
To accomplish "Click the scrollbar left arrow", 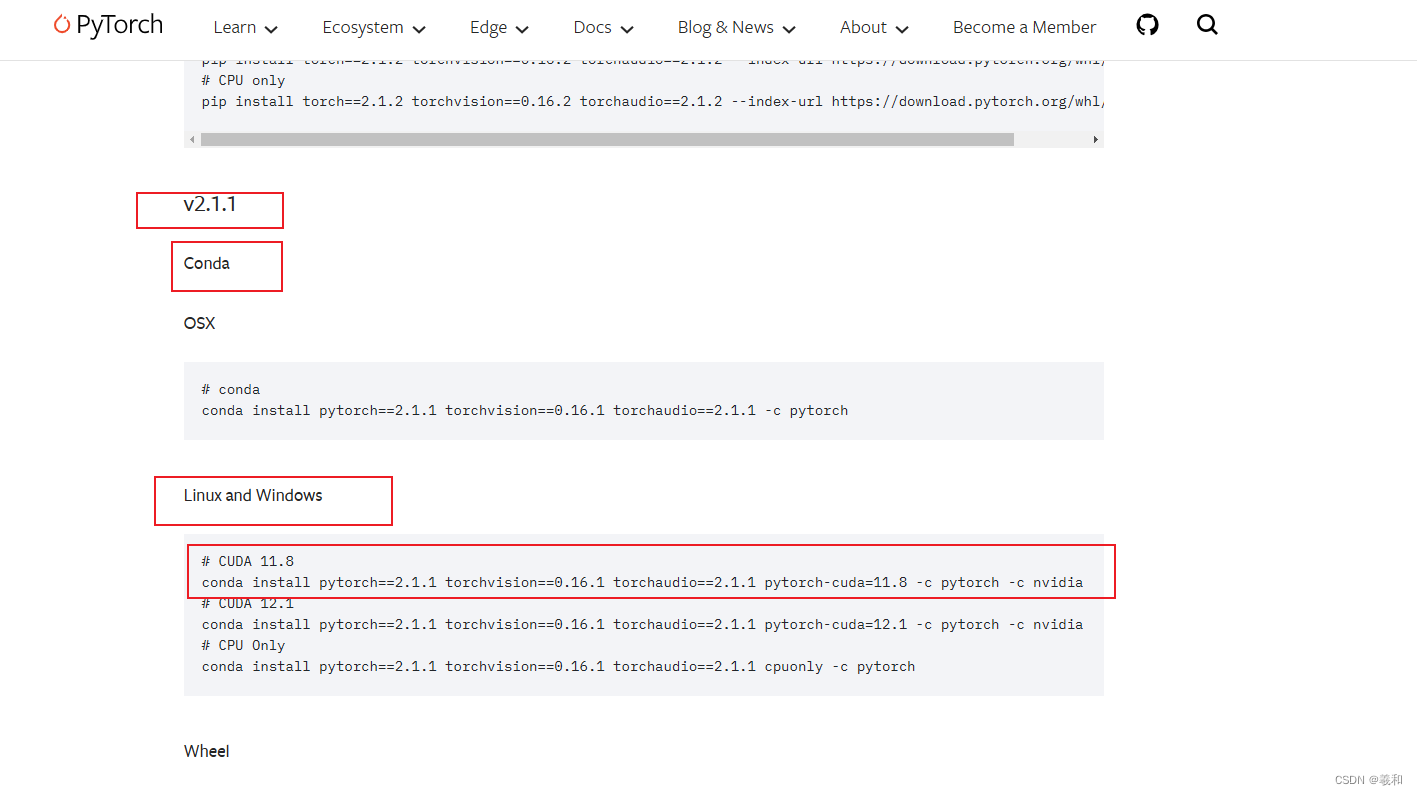I will click(x=191, y=139).
